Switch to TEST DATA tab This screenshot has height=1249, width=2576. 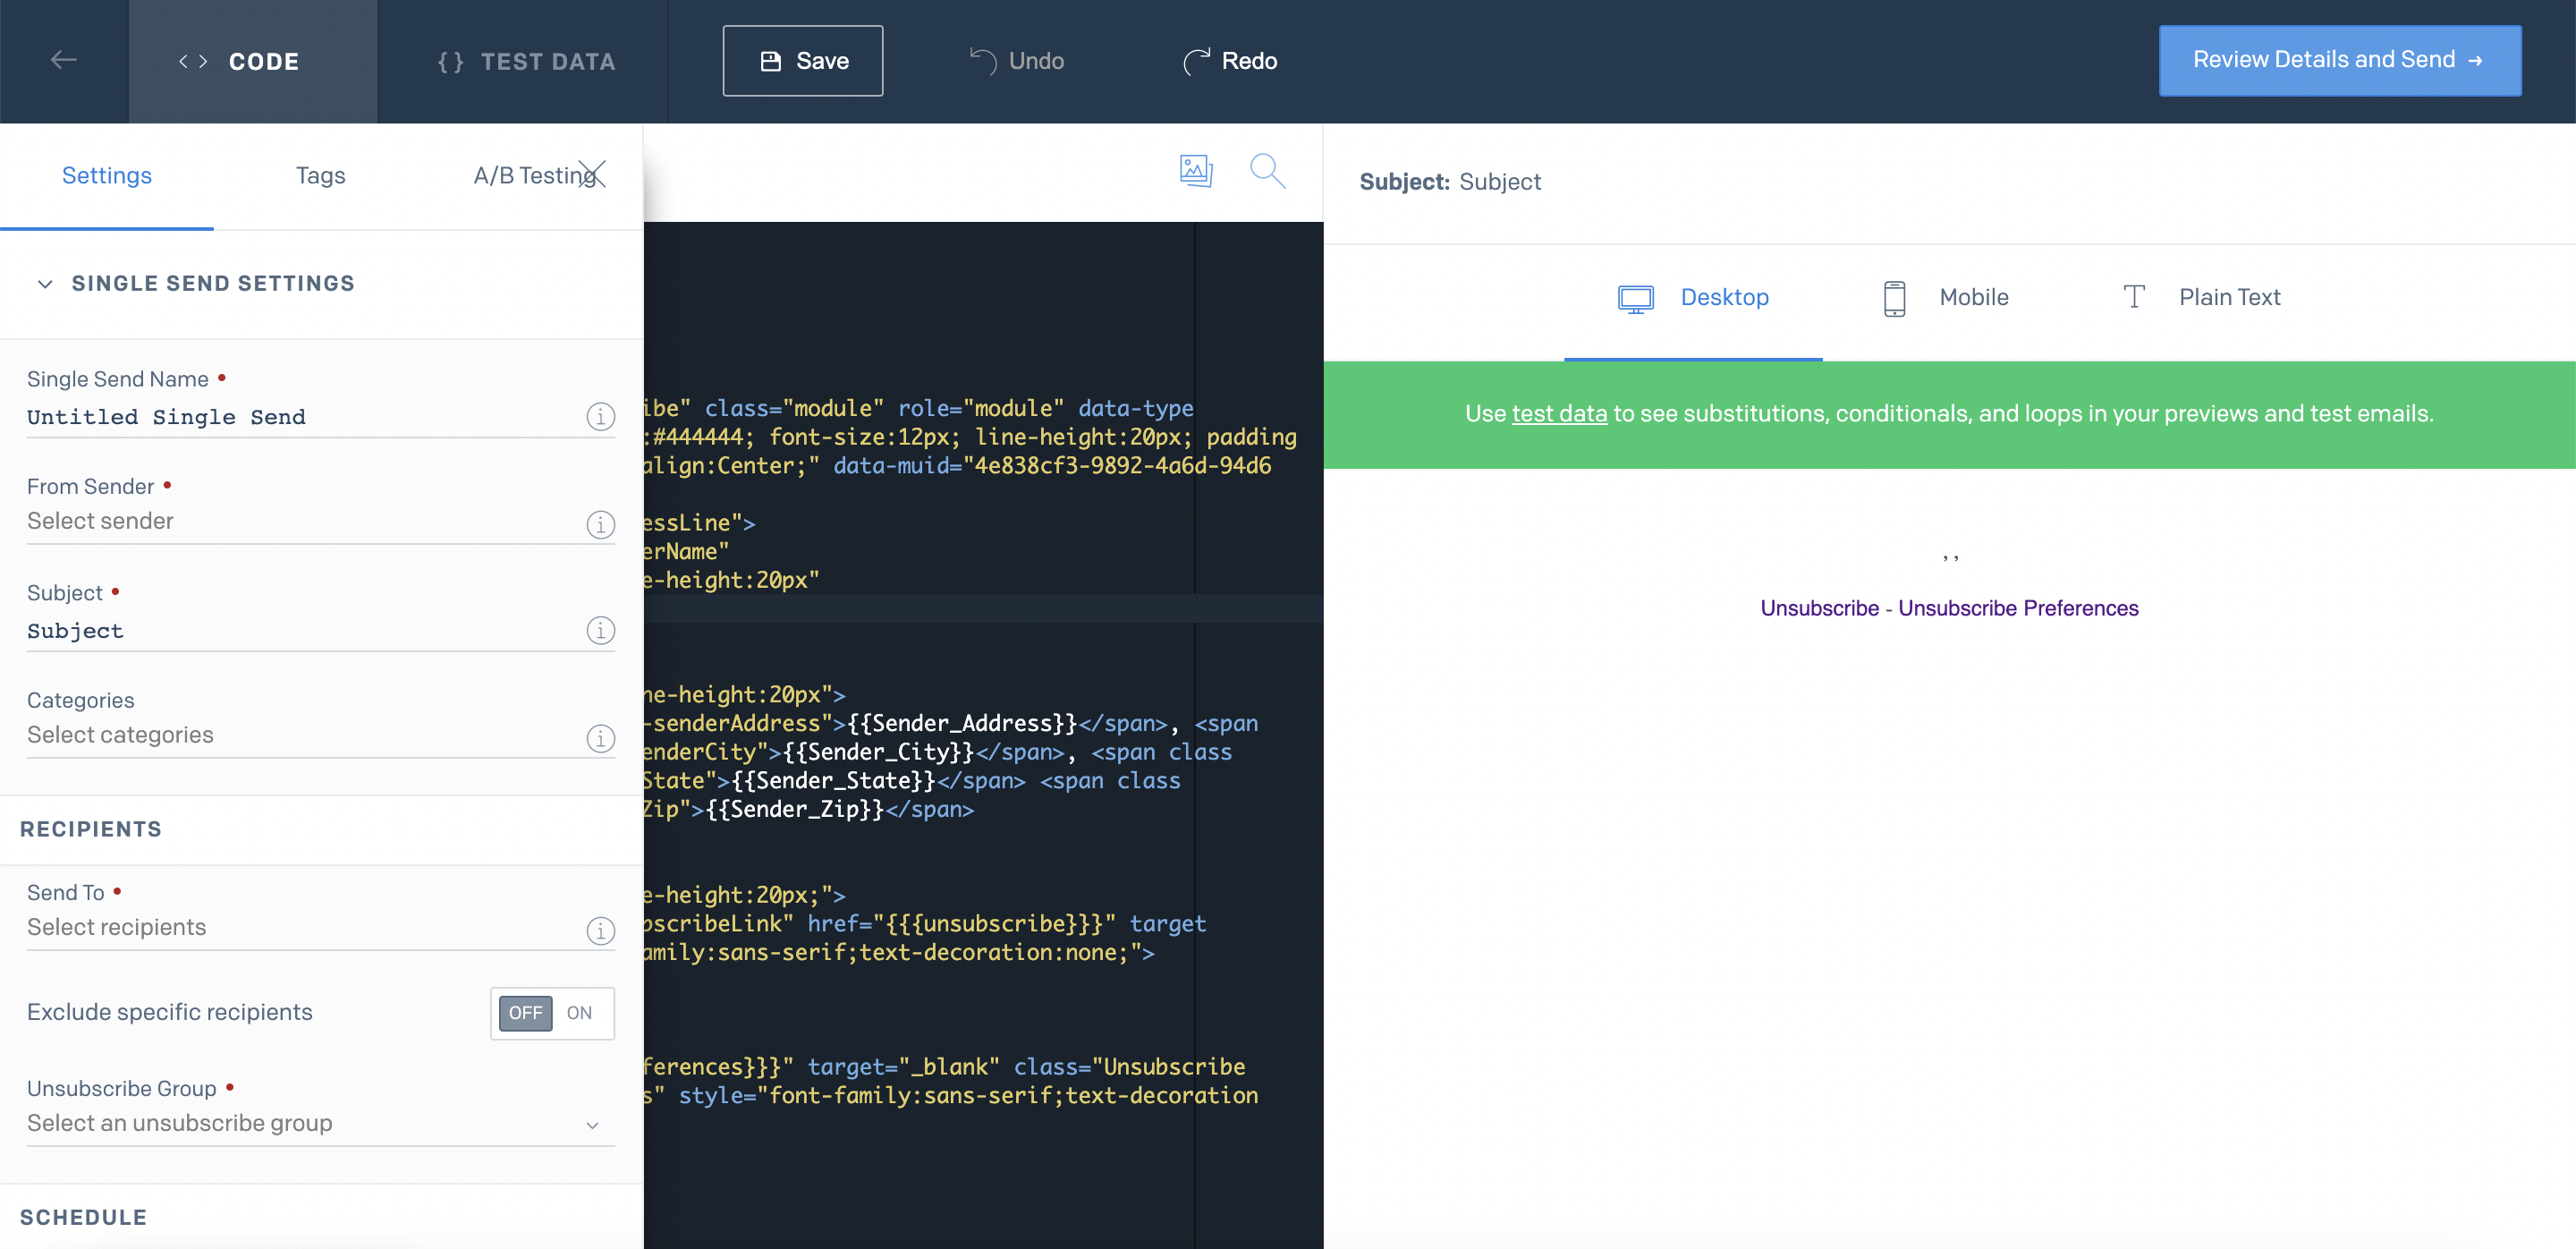click(x=522, y=61)
